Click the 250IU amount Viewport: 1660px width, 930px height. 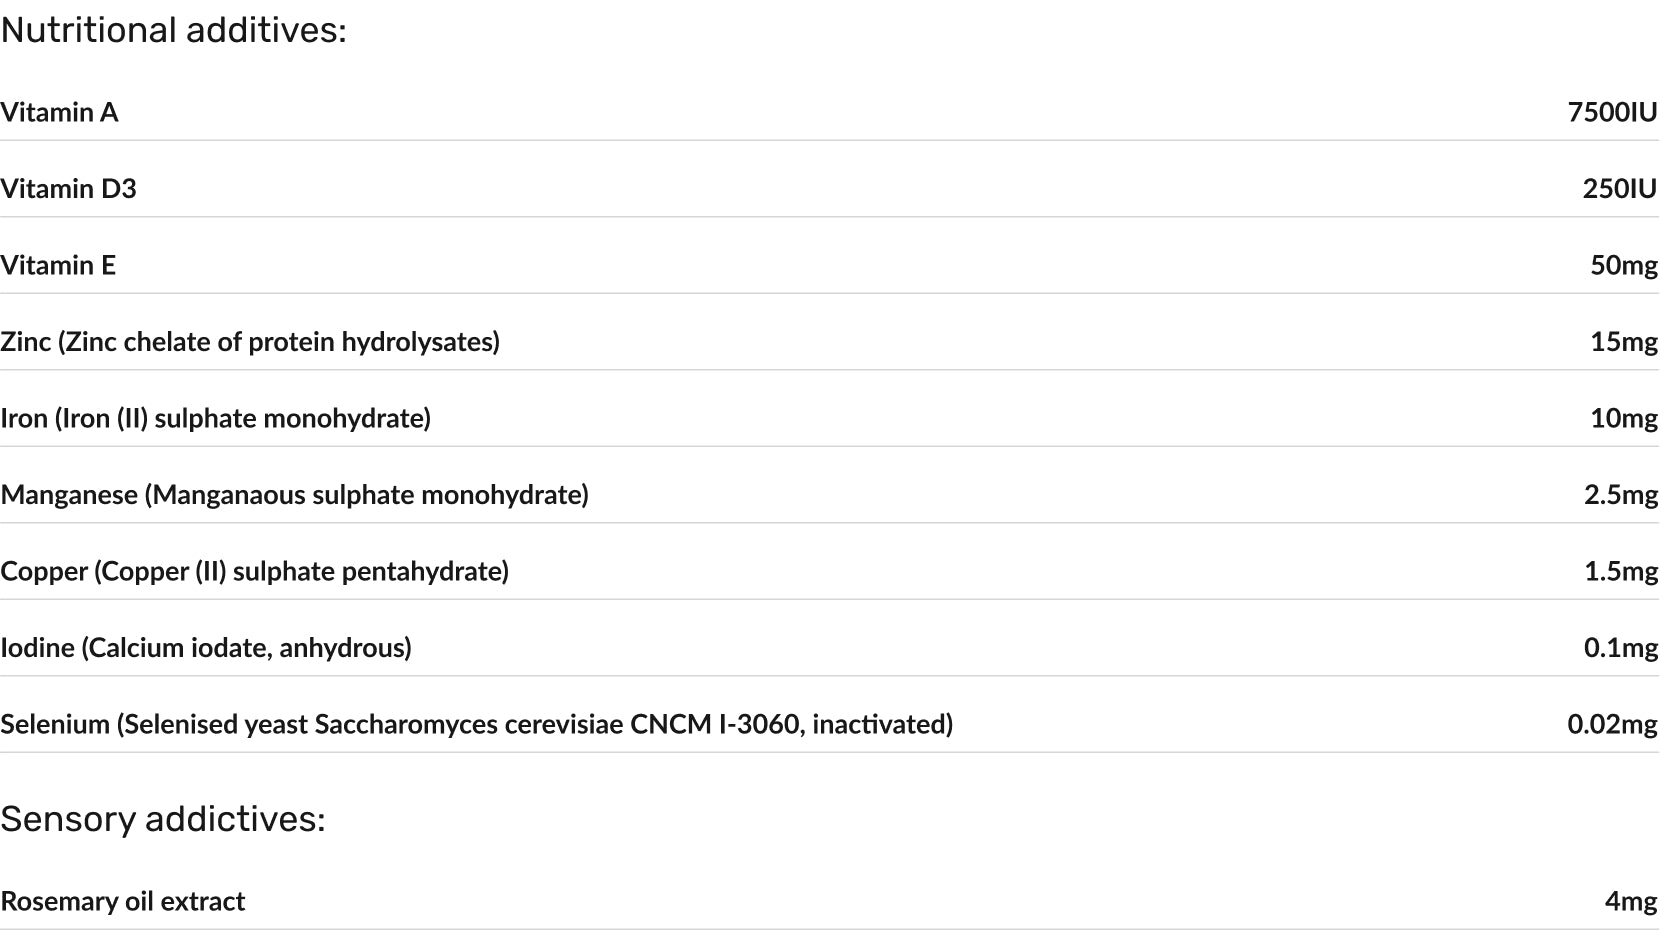pyautogui.click(x=1619, y=189)
